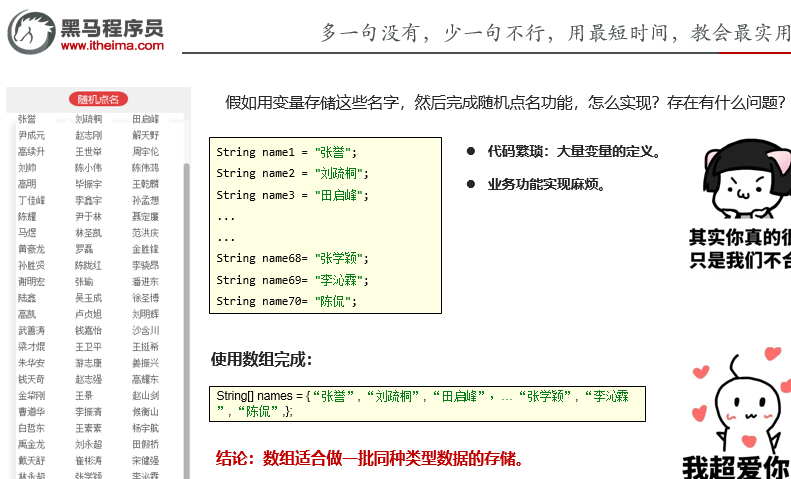This screenshot has height=479, width=791.
Task: Click the 使用数组完成 heading
Action: click(262, 360)
